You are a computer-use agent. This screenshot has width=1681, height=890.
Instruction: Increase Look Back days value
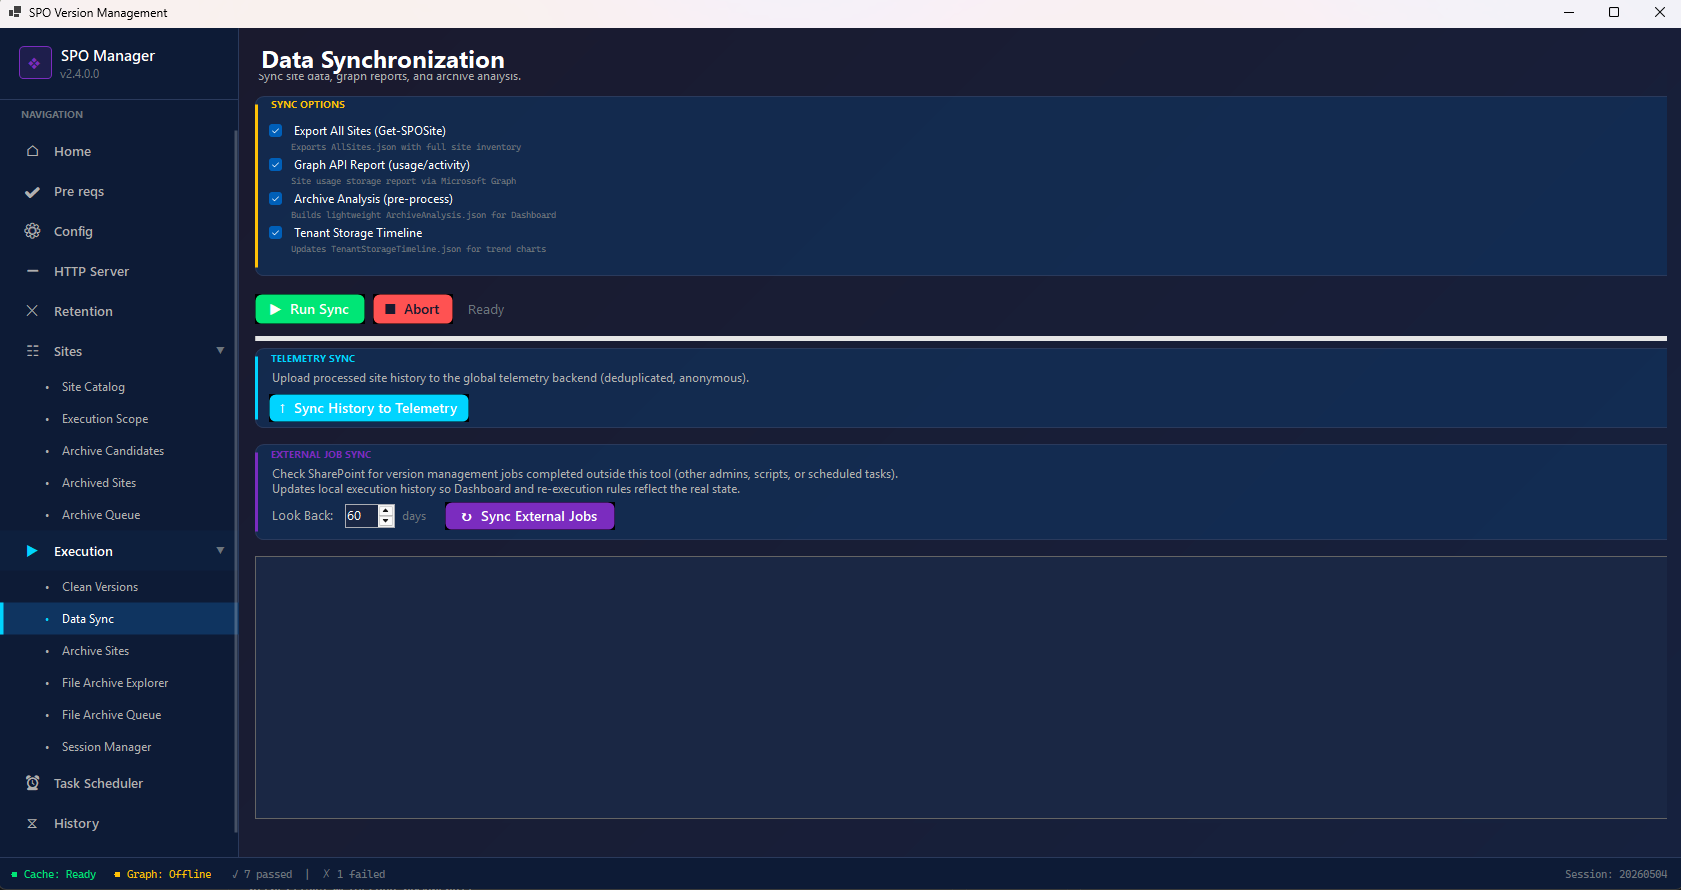tap(386, 510)
